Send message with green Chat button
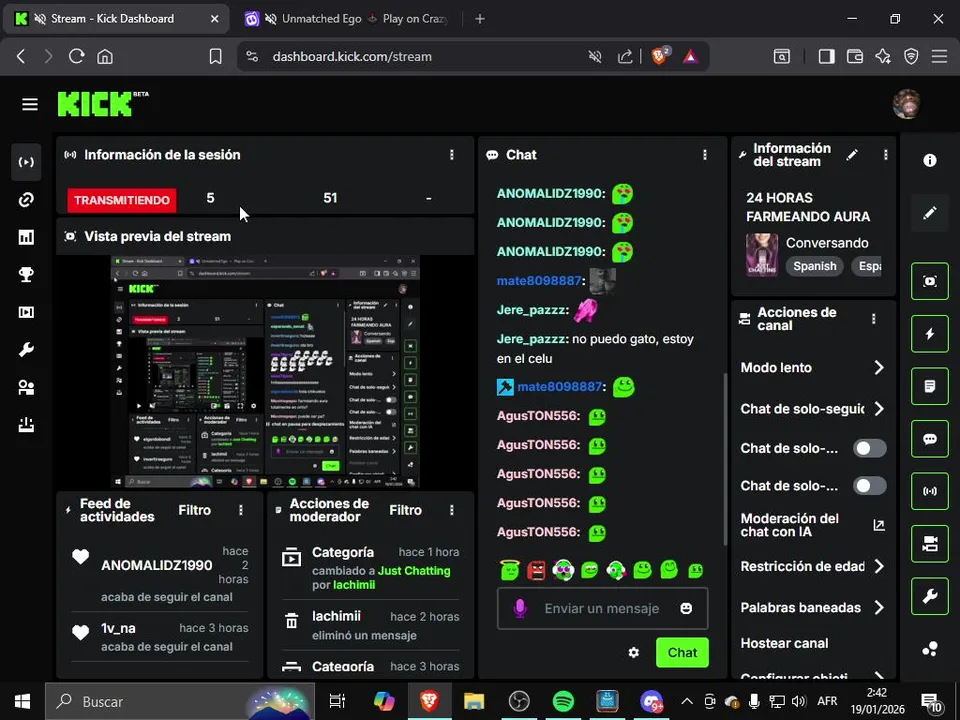The image size is (960, 720). (682, 653)
